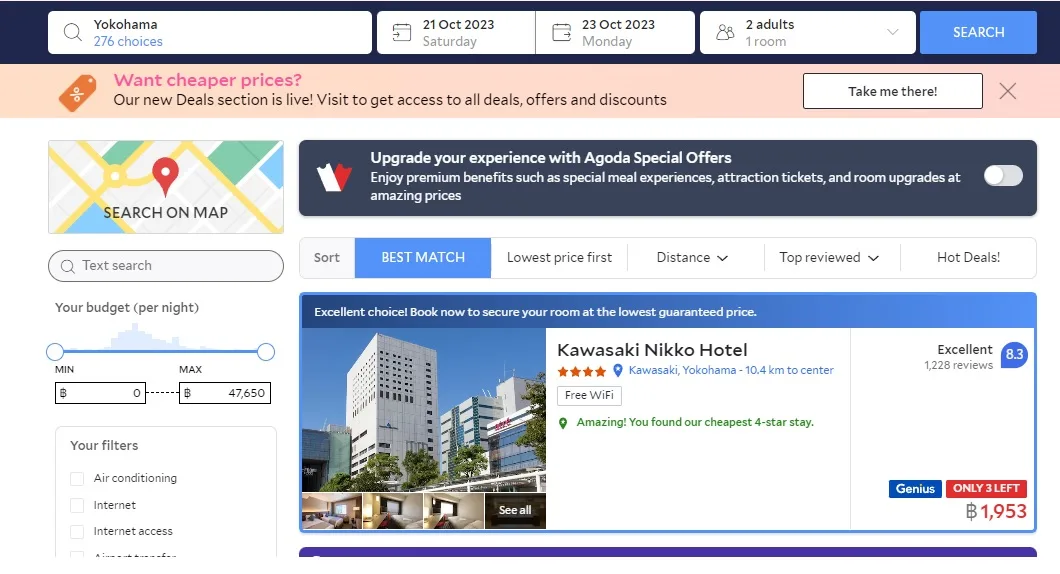The height and width of the screenshot is (574, 1060).
Task: Click the main Kawasaki Nikko Hotel photo
Action: click(424, 410)
